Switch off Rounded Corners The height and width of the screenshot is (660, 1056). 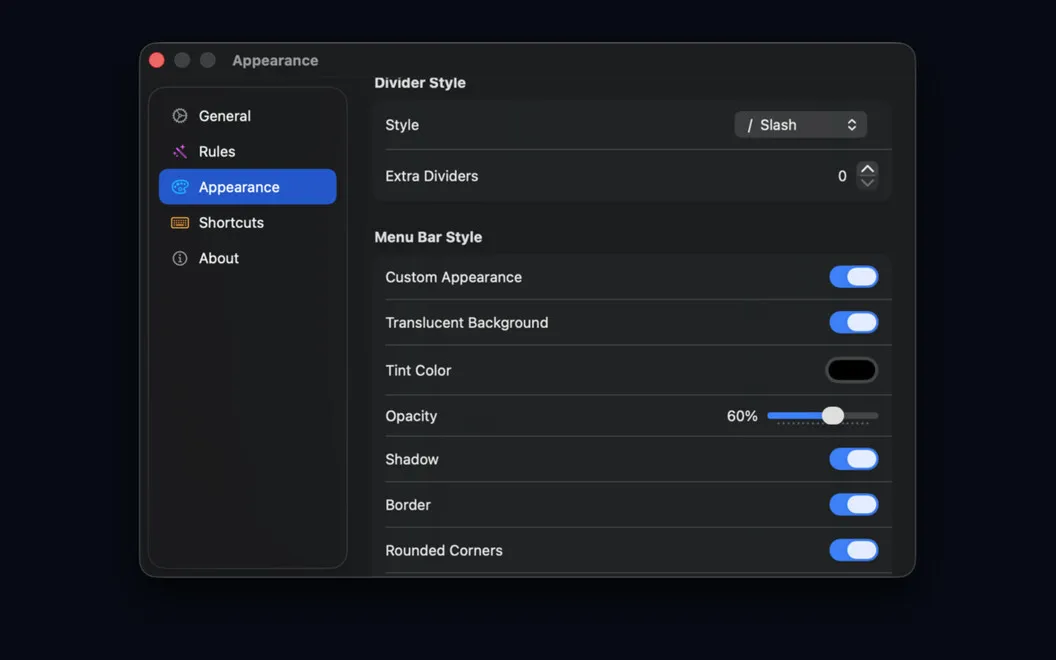point(853,551)
